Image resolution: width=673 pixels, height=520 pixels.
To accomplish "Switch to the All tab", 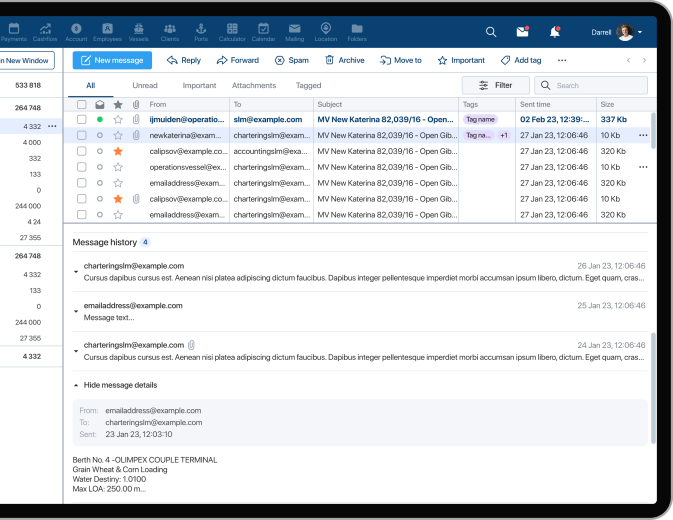I will (91, 86).
